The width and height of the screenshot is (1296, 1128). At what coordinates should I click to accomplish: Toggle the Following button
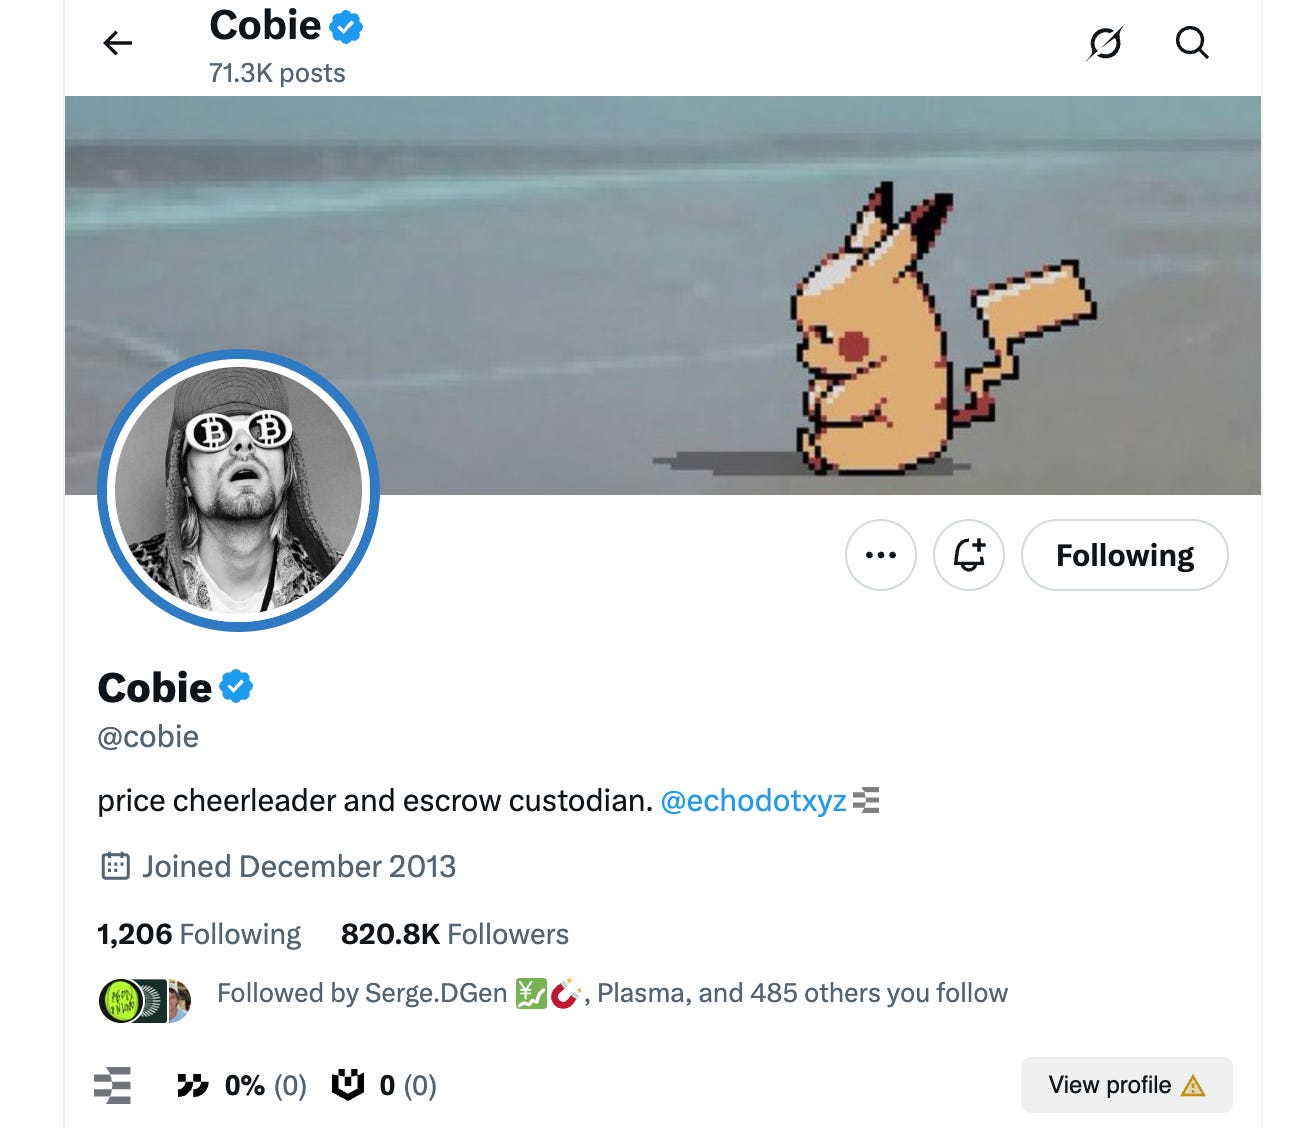[1125, 555]
